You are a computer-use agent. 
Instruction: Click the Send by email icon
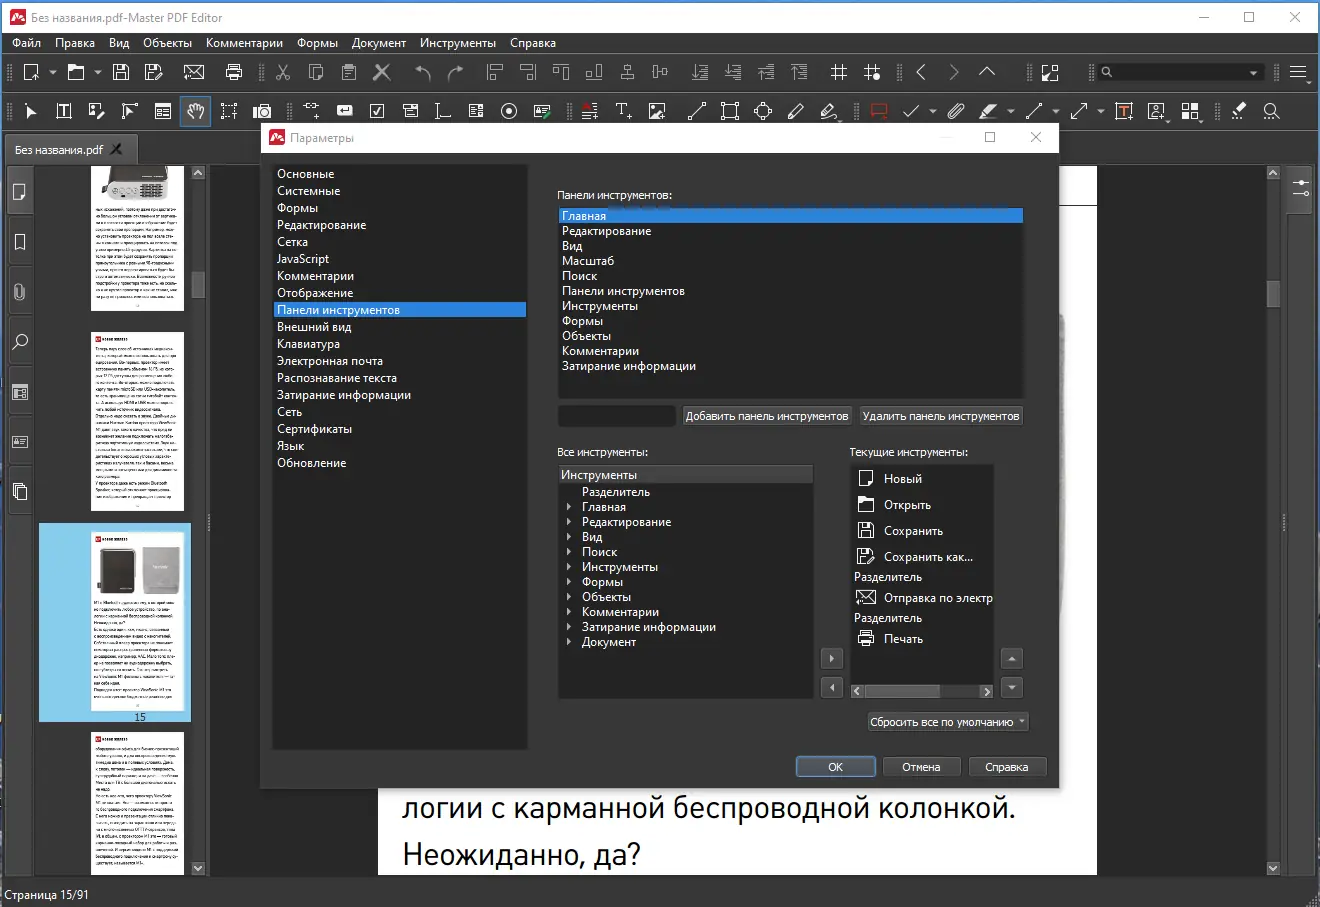pyautogui.click(x=193, y=71)
